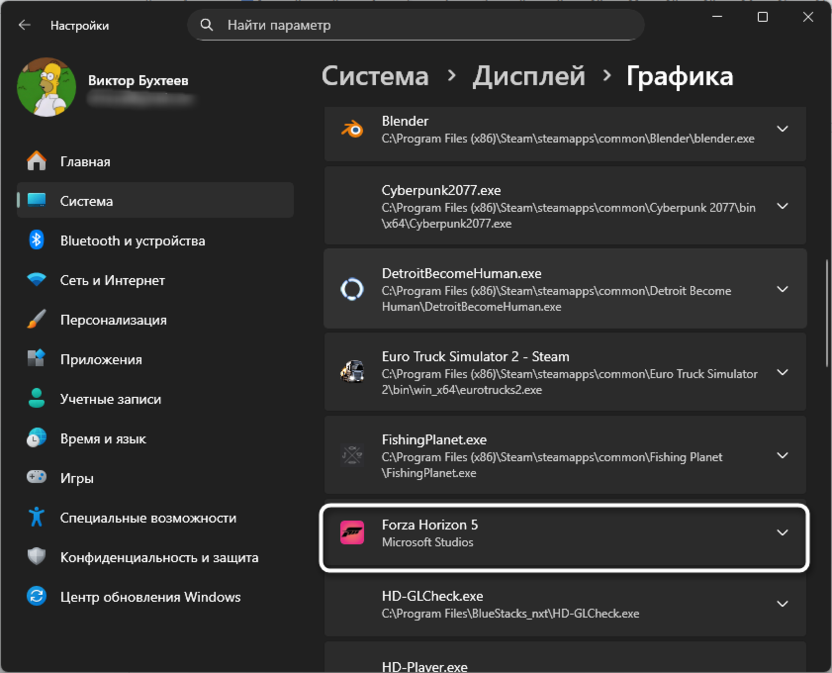The height and width of the screenshot is (673, 832).
Task: Click the Центр обновления Windows icon
Action: (x=37, y=596)
